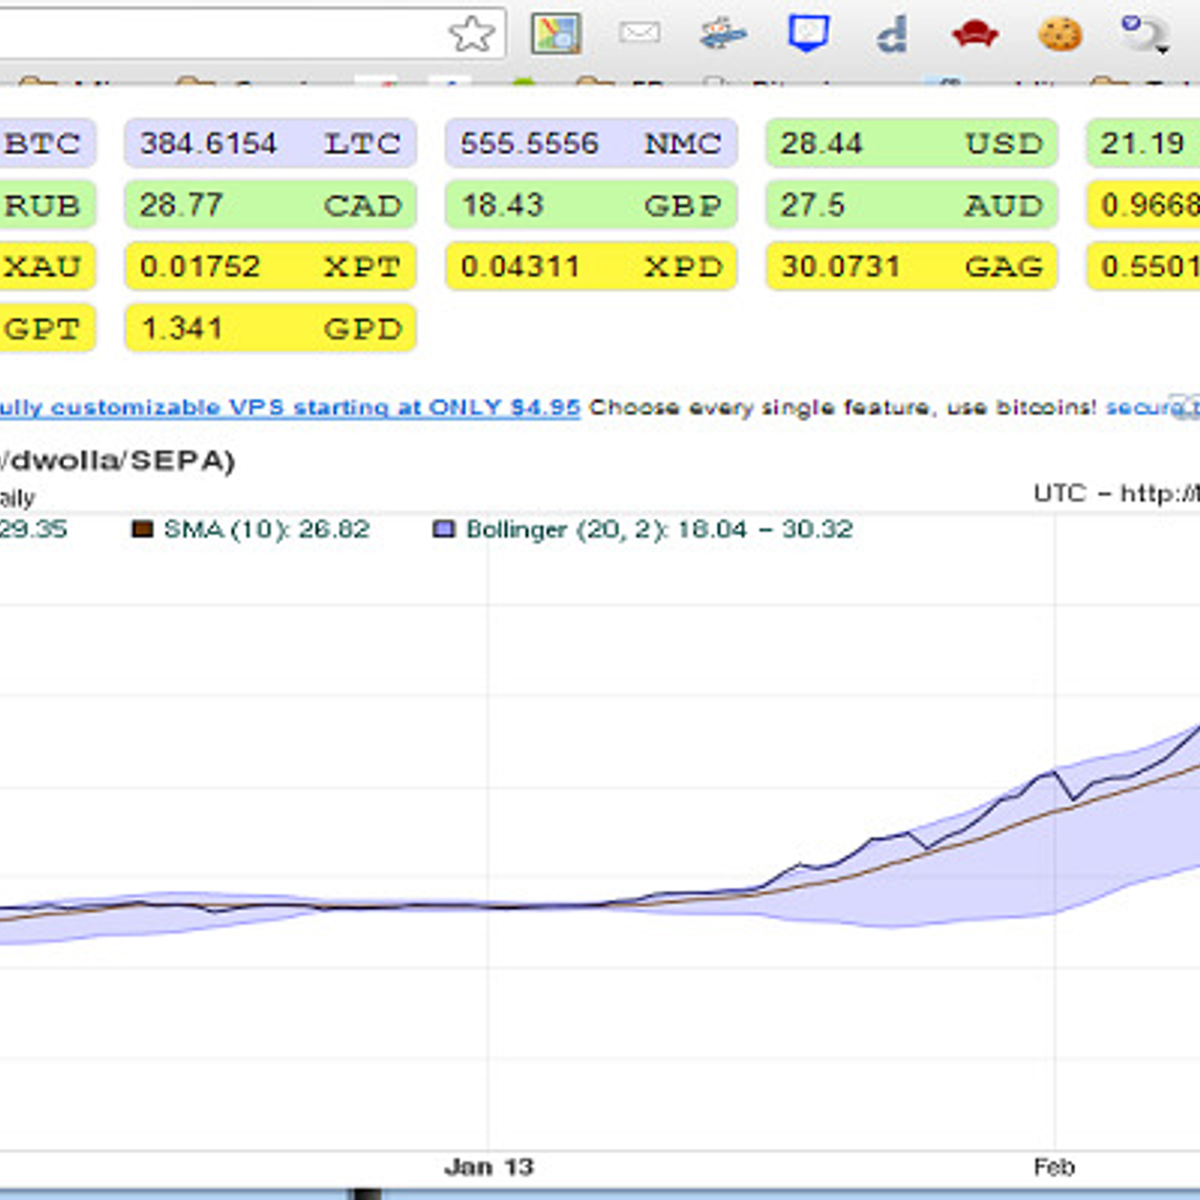Open the customizable VPS starting at $4.95 link
This screenshot has width=1200, height=1200.
pyautogui.click(x=290, y=407)
